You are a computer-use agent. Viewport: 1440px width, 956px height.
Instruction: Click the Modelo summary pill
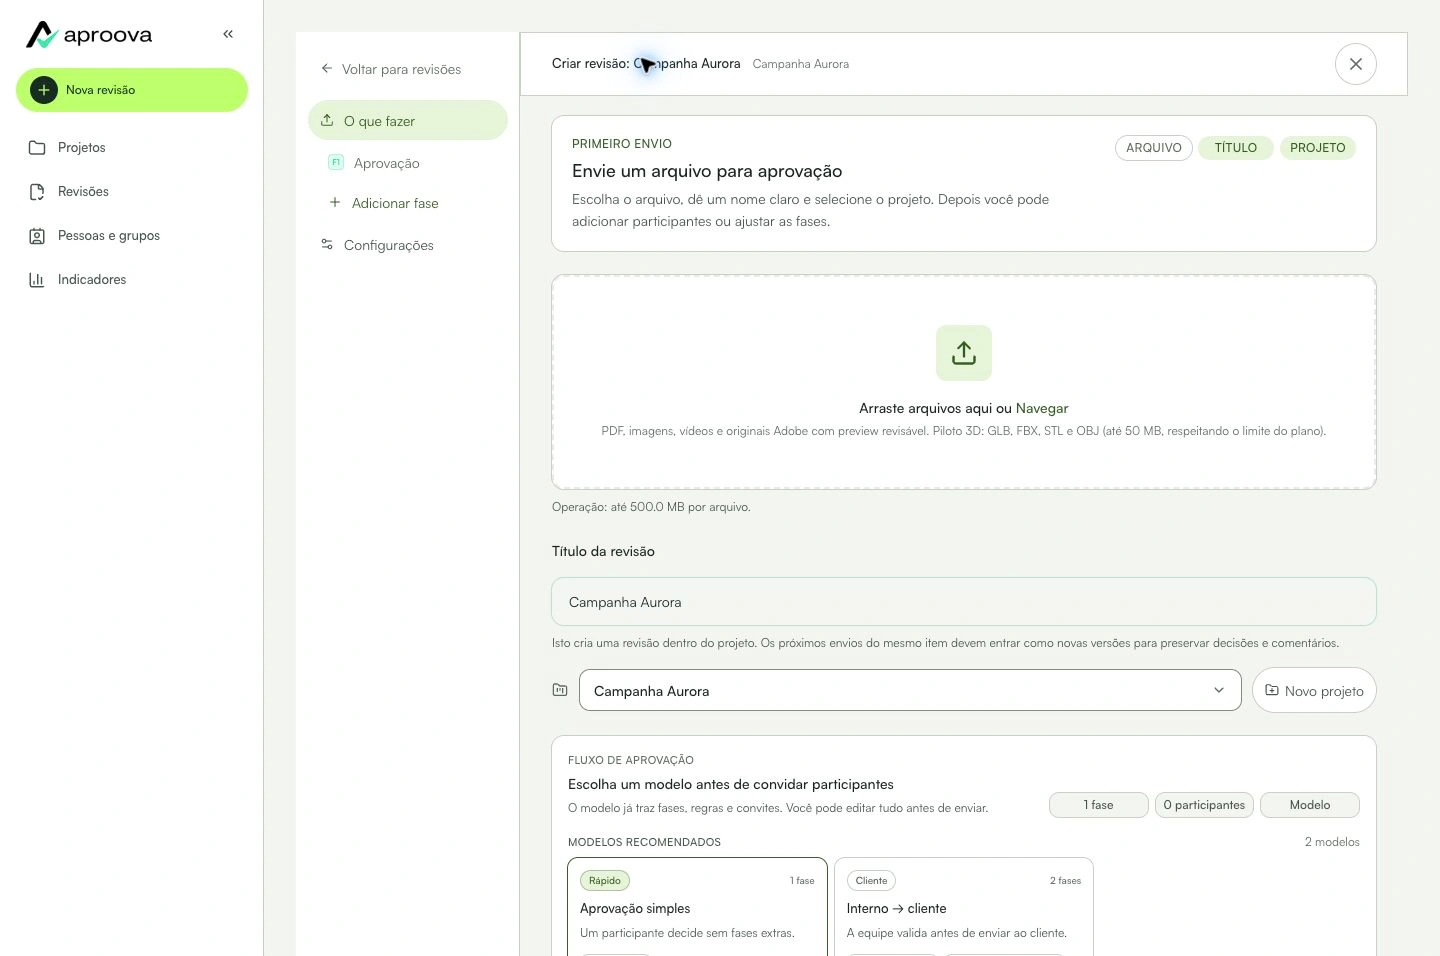tap(1310, 805)
